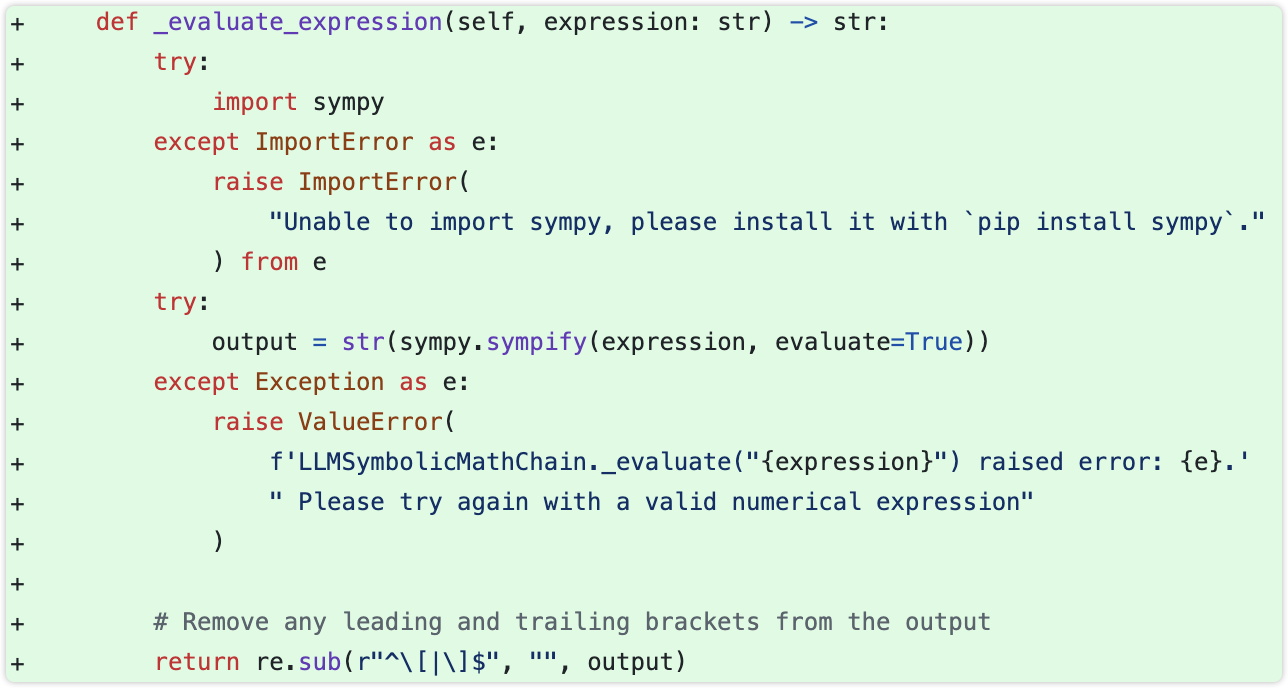Click the 'Remove any leading' comment
Viewport: 1288px width, 688px height.
(572, 622)
